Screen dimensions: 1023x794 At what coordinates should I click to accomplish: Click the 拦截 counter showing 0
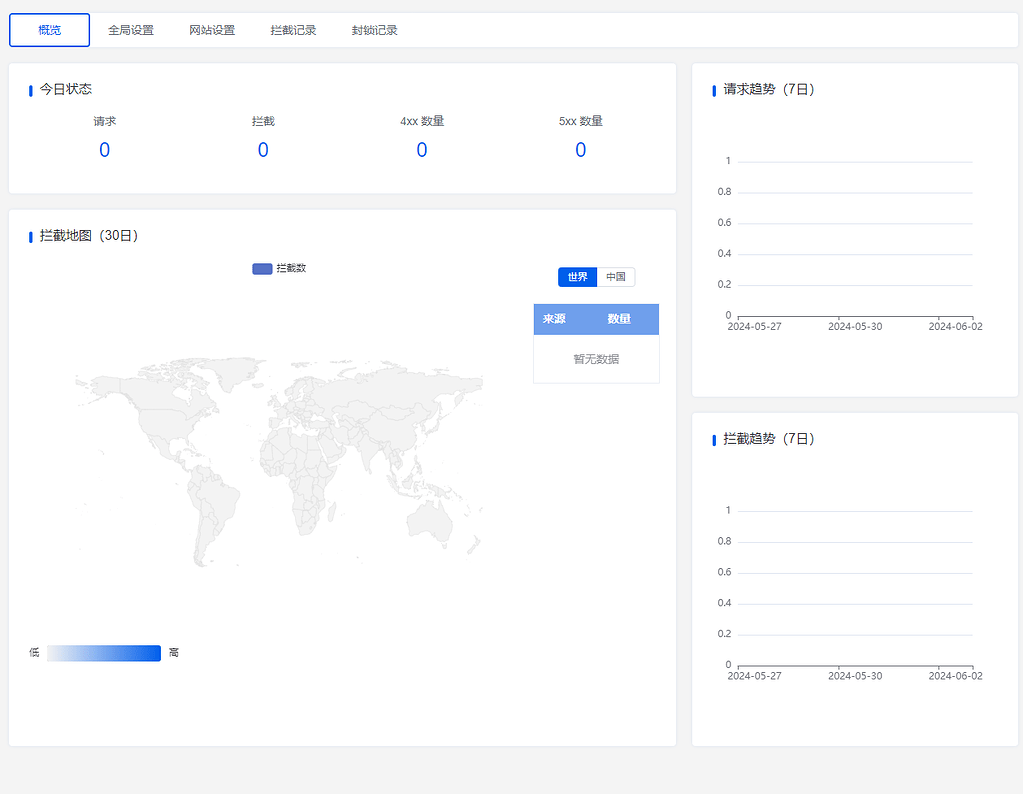click(263, 149)
